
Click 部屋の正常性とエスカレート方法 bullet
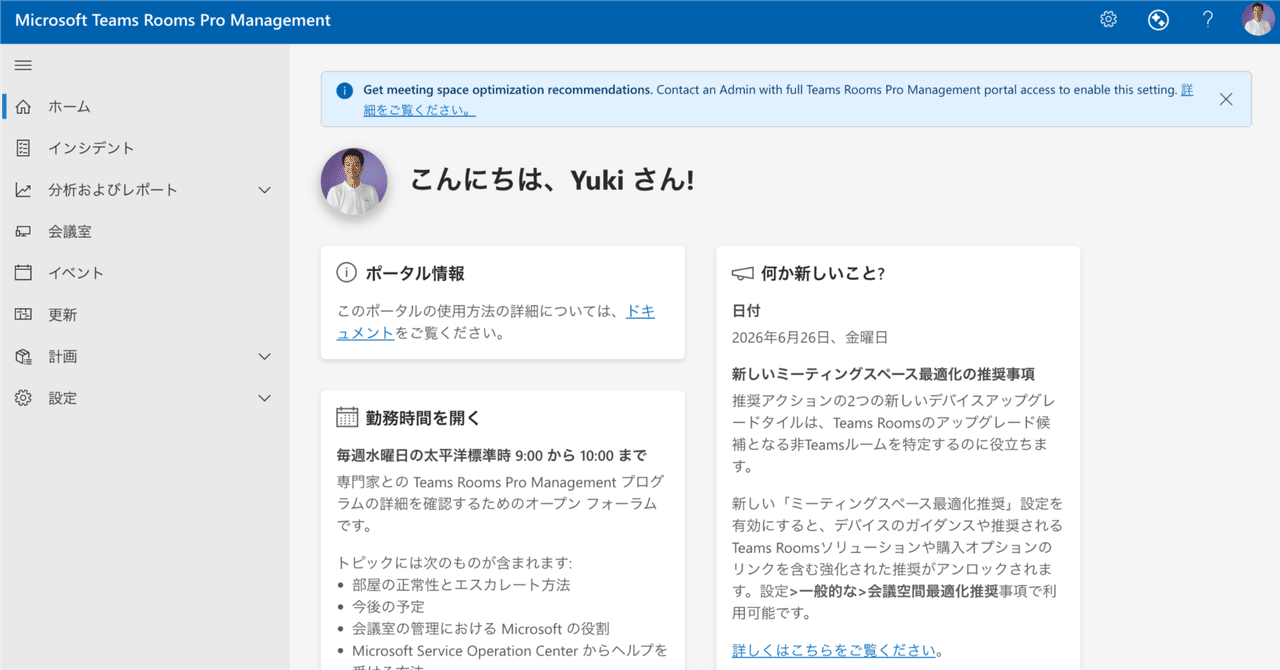461,585
